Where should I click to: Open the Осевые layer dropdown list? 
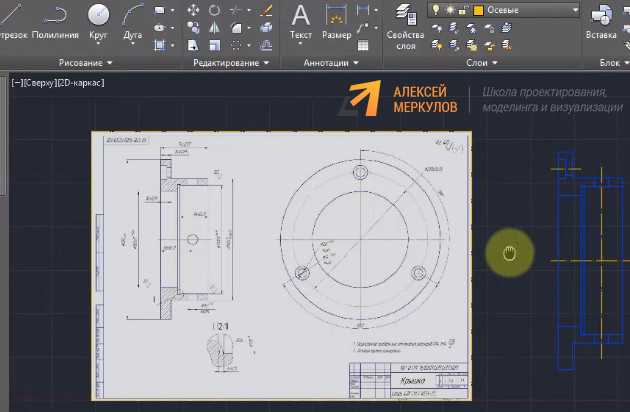tap(575, 10)
